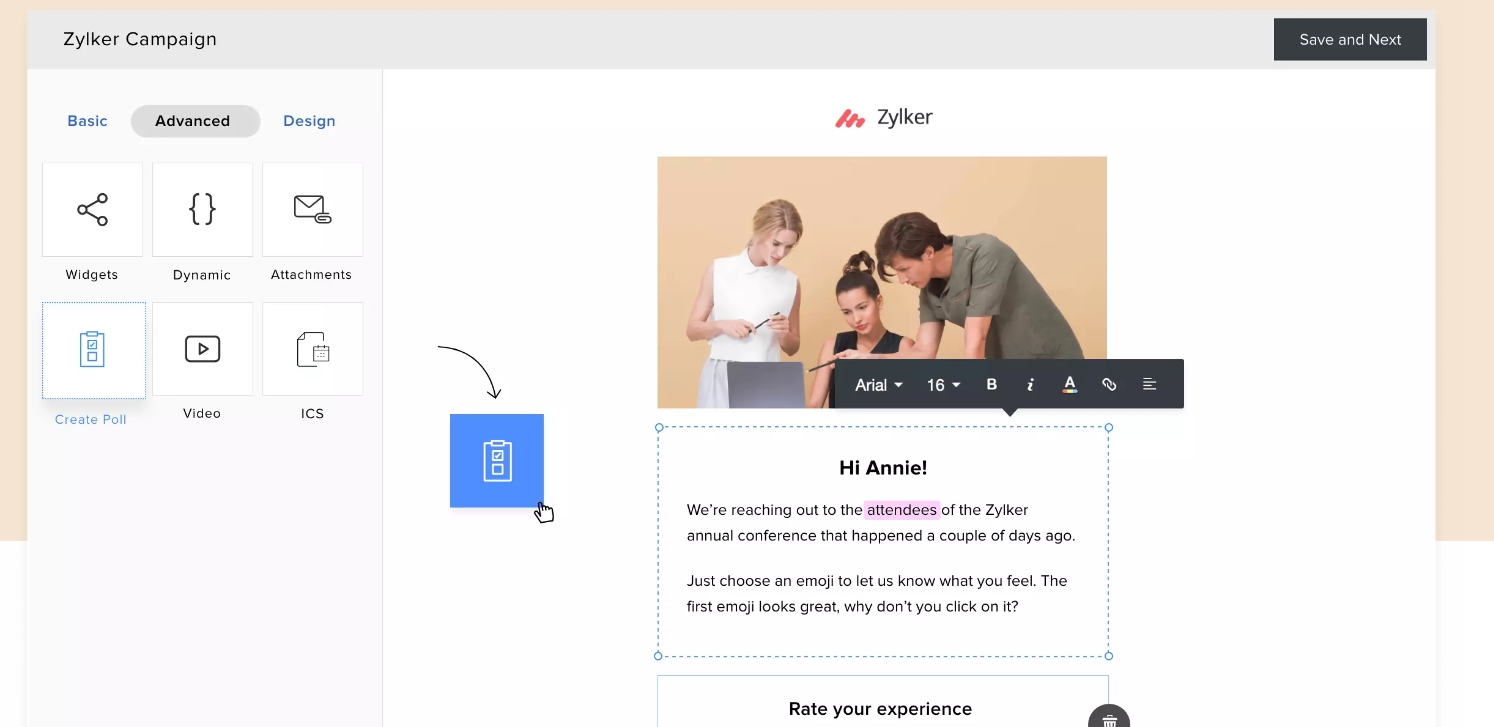Open the link insertion icon
Image resolution: width=1494 pixels, height=727 pixels.
point(1109,384)
